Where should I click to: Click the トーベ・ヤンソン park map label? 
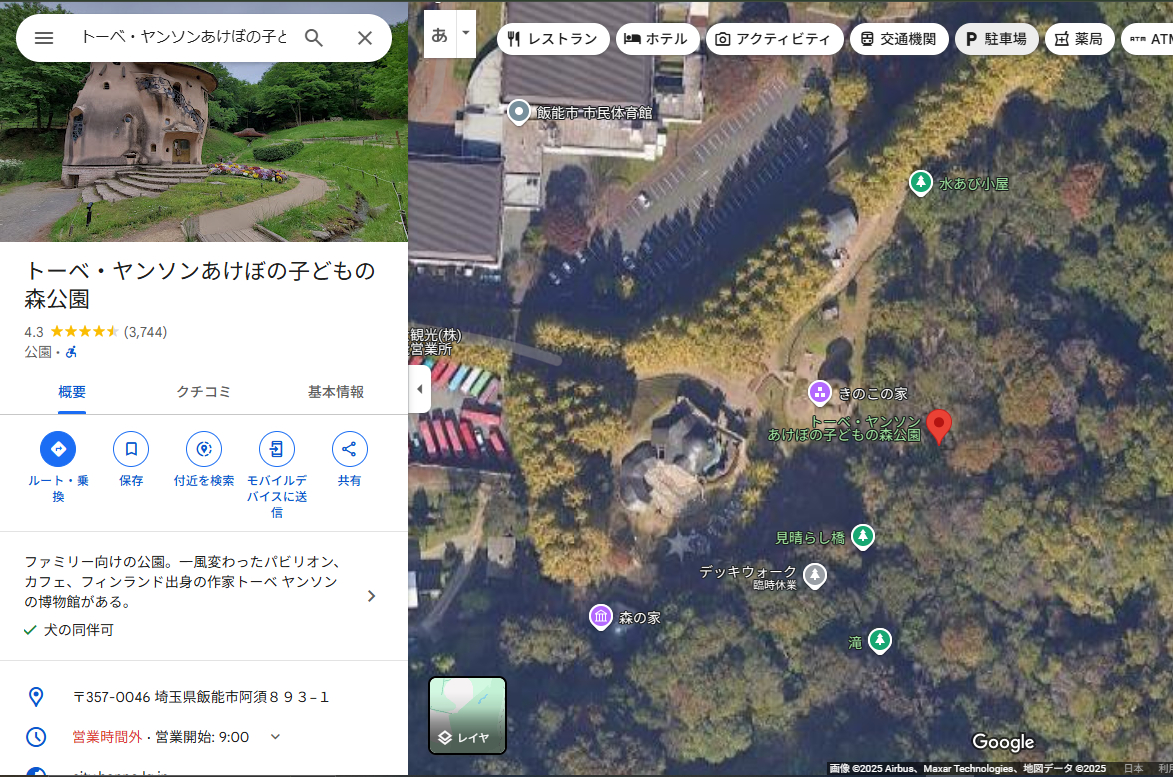(x=845, y=429)
